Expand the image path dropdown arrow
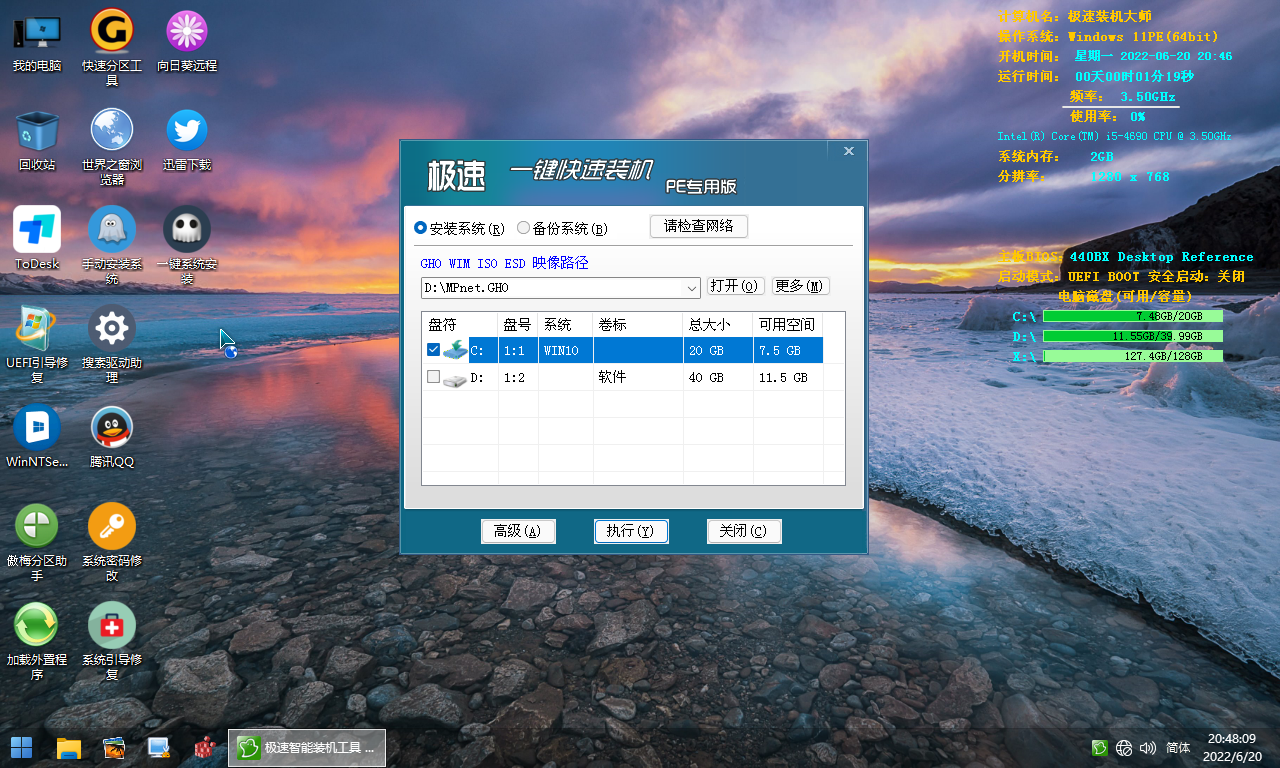 coord(691,288)
